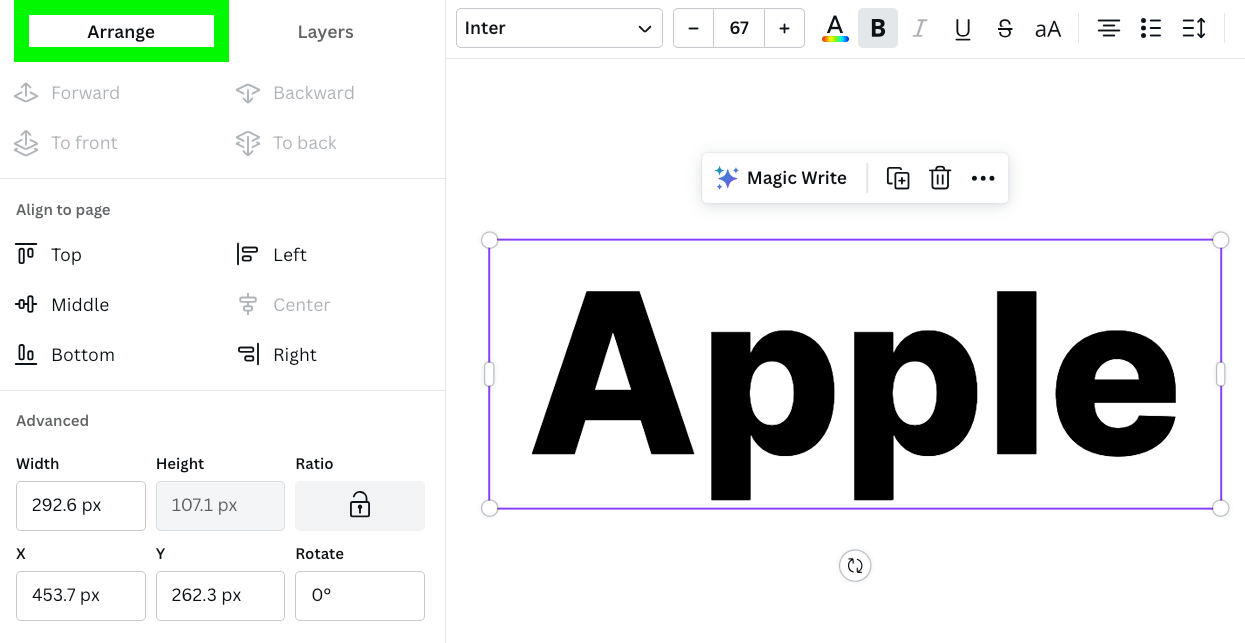Increase font size with the plus stepper
Viewport: 1245px width, 643px height.
[784, 27]
